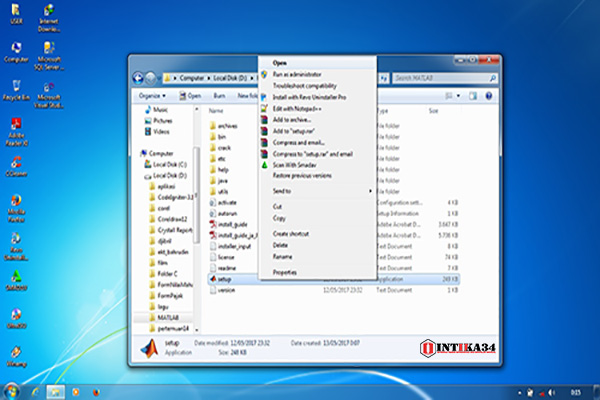Sort by the Size column header
Viewport: 600px width, 400px height.
[x=433, y=111]
